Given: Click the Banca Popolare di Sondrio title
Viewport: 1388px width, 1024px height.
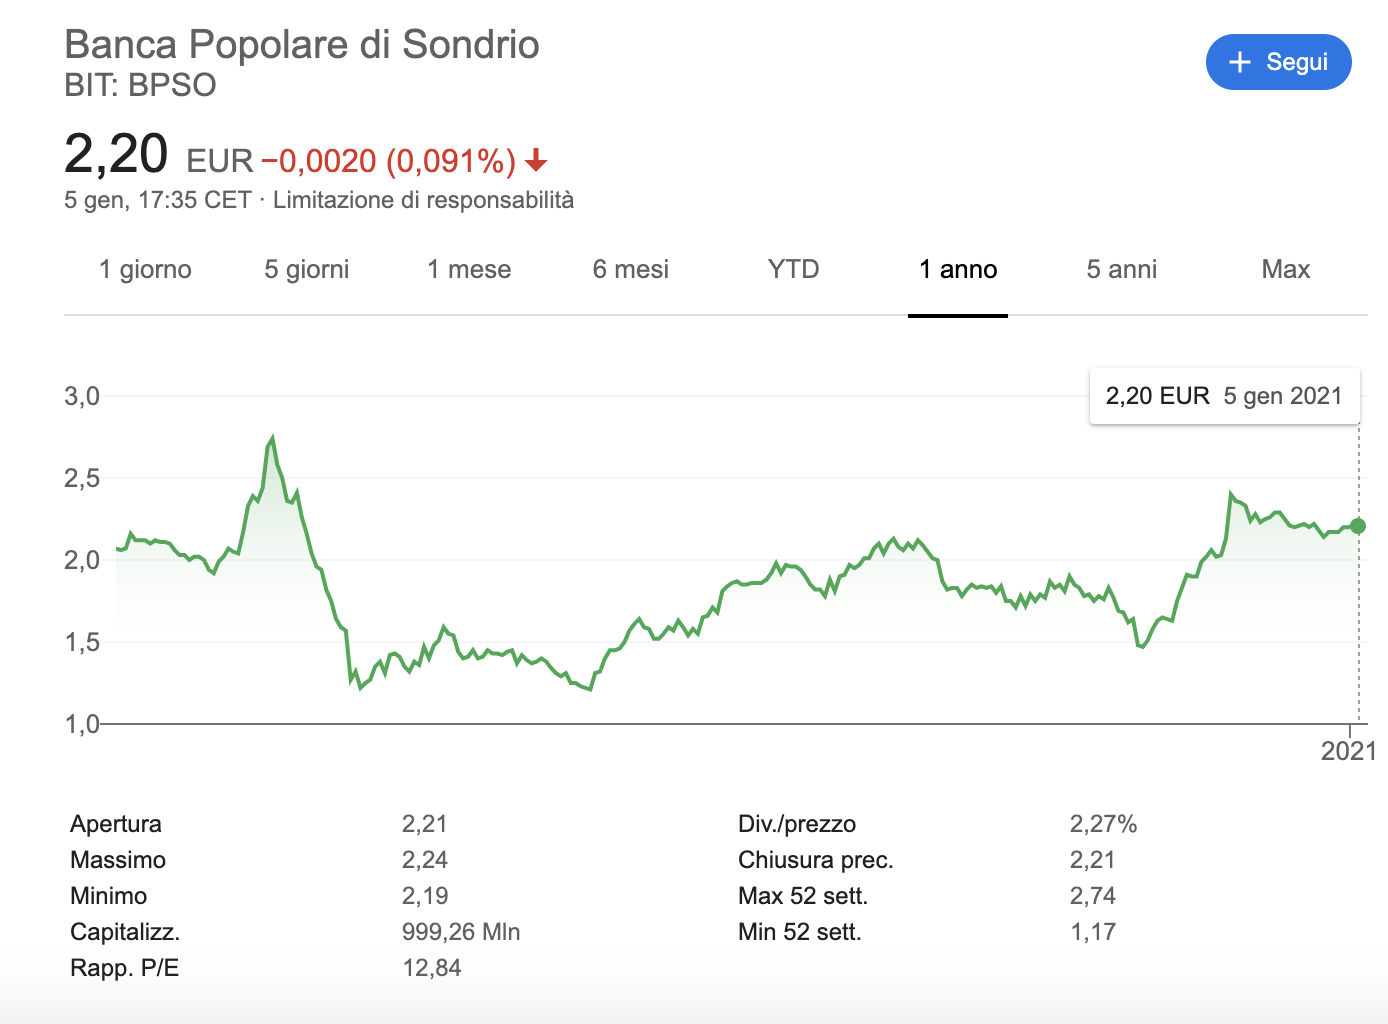Looking at the screenshot, I should pos(302,45).
